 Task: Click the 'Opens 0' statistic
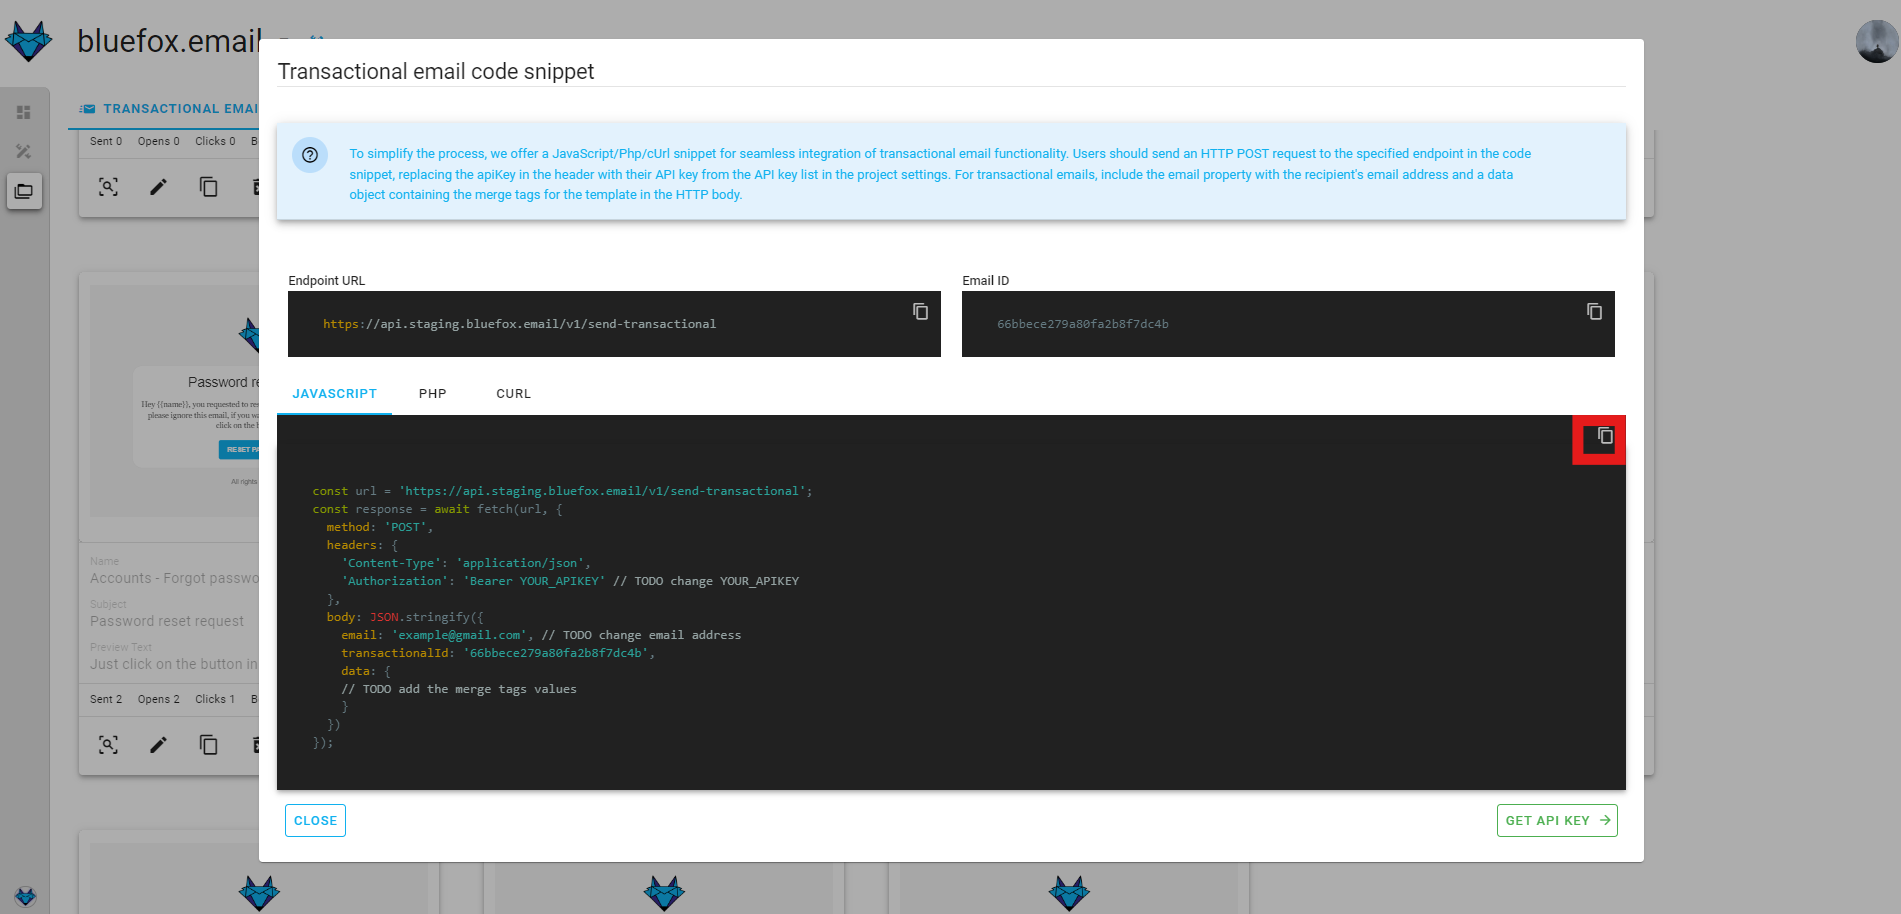click(159, 141)
